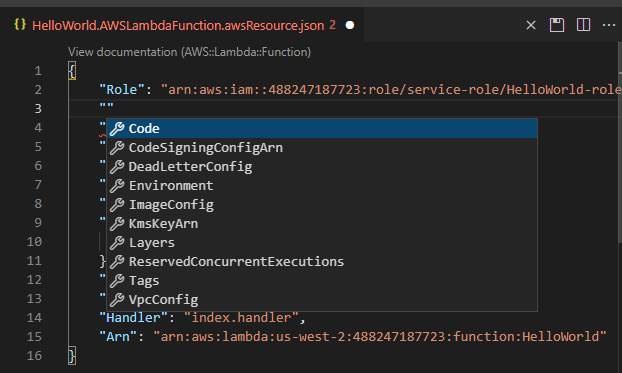Click the unsaved changes dot on tab
Screen dimensions: 622x373
click(350, 25)
